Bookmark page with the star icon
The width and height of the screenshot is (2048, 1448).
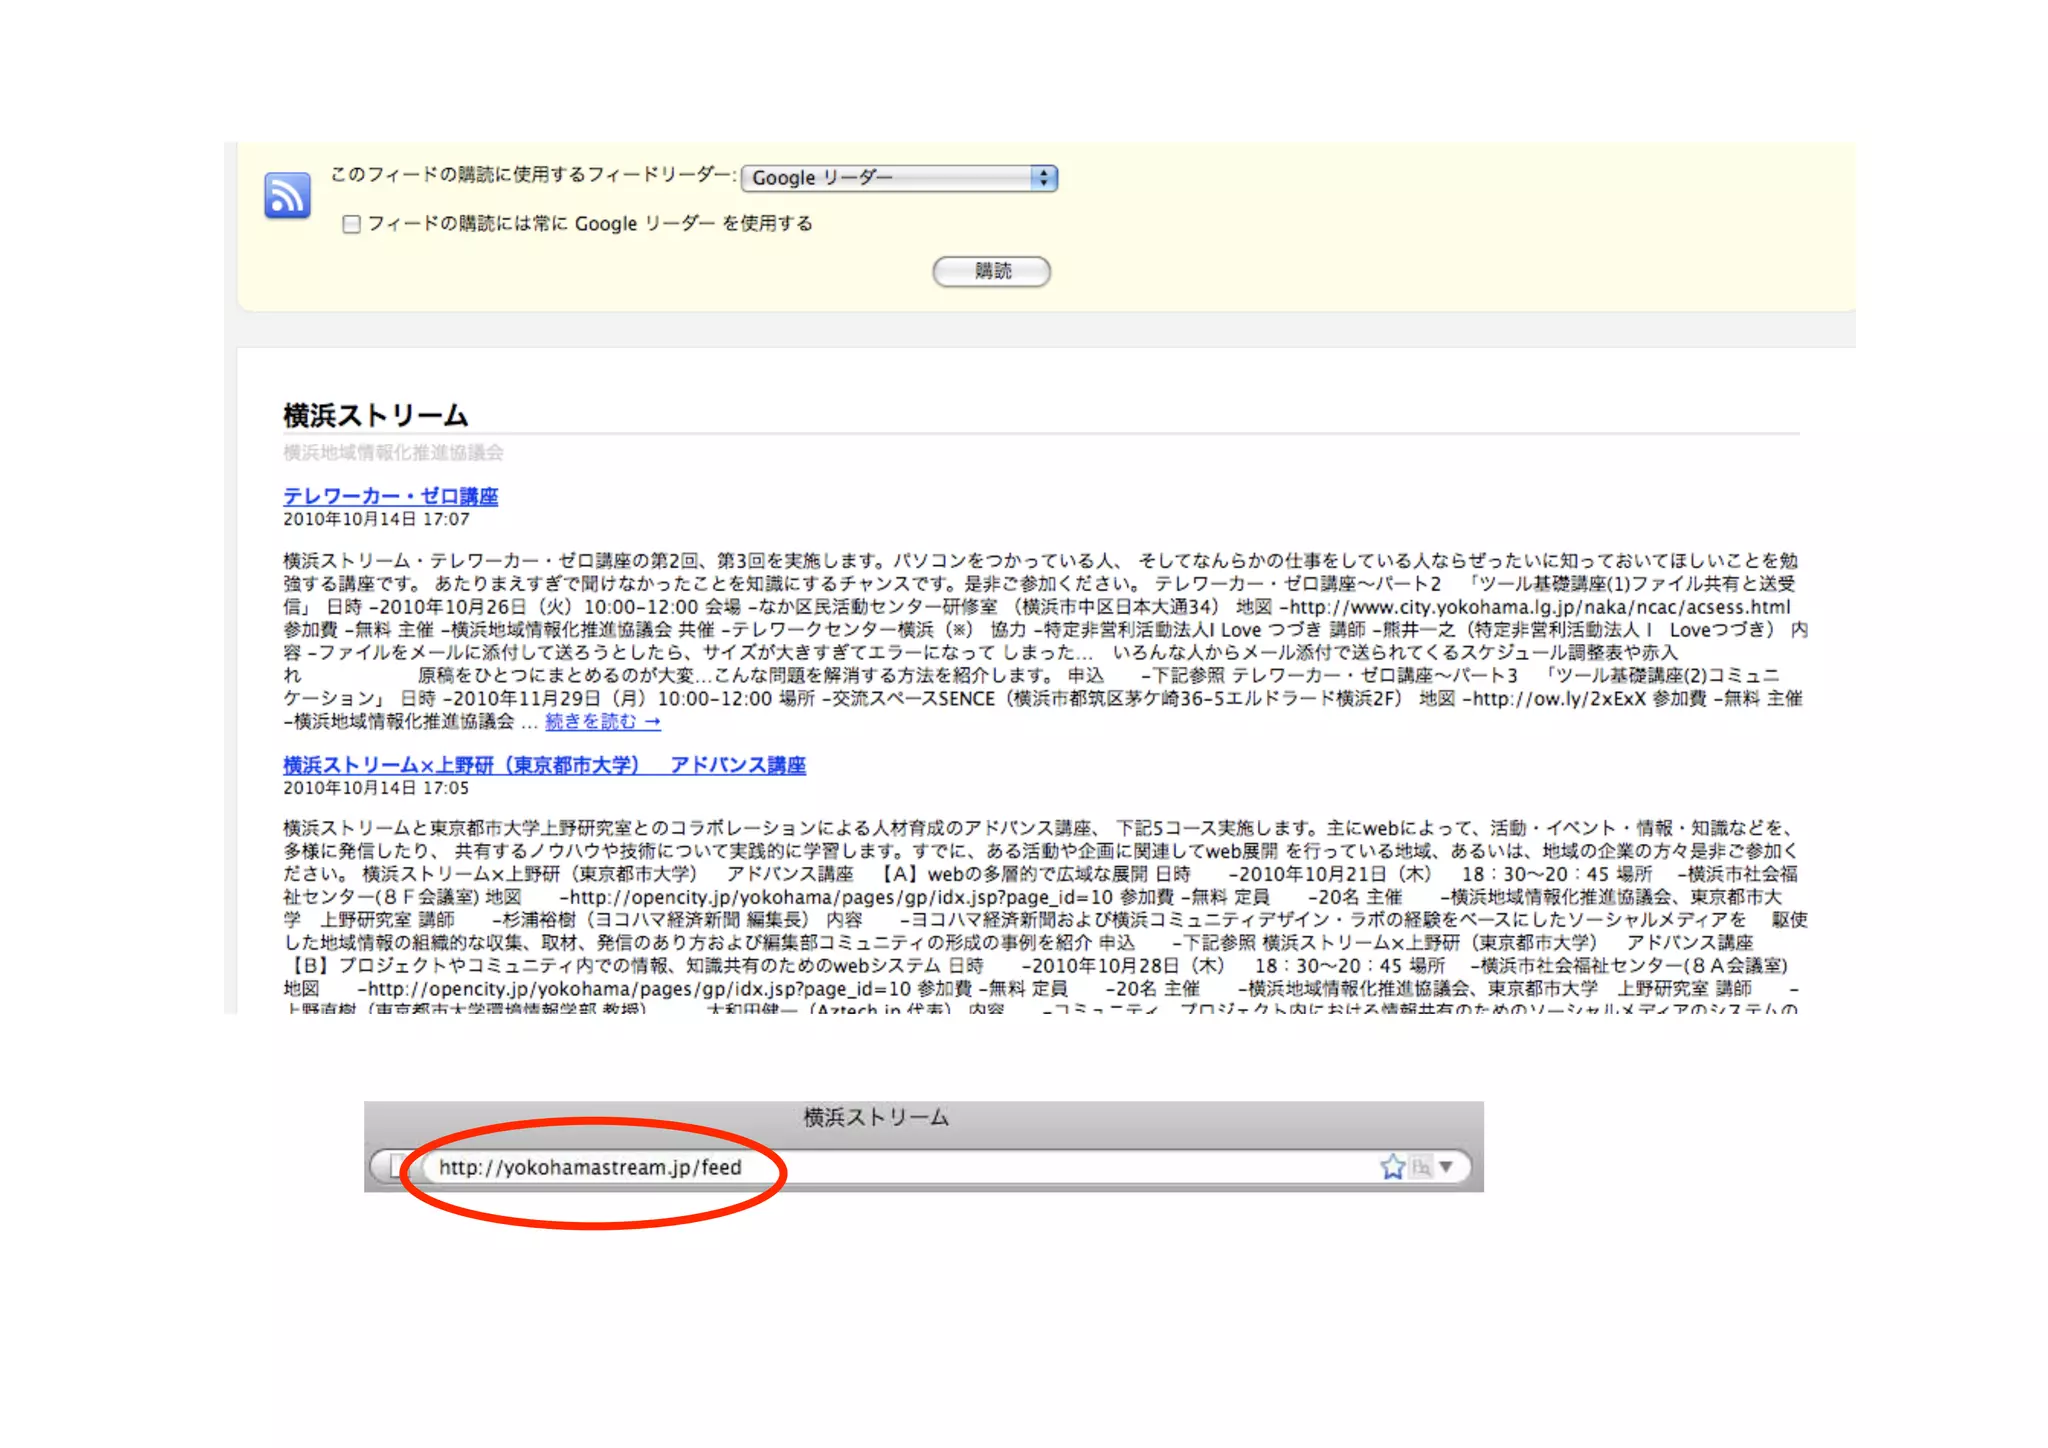click(x=1392, y=1167)
